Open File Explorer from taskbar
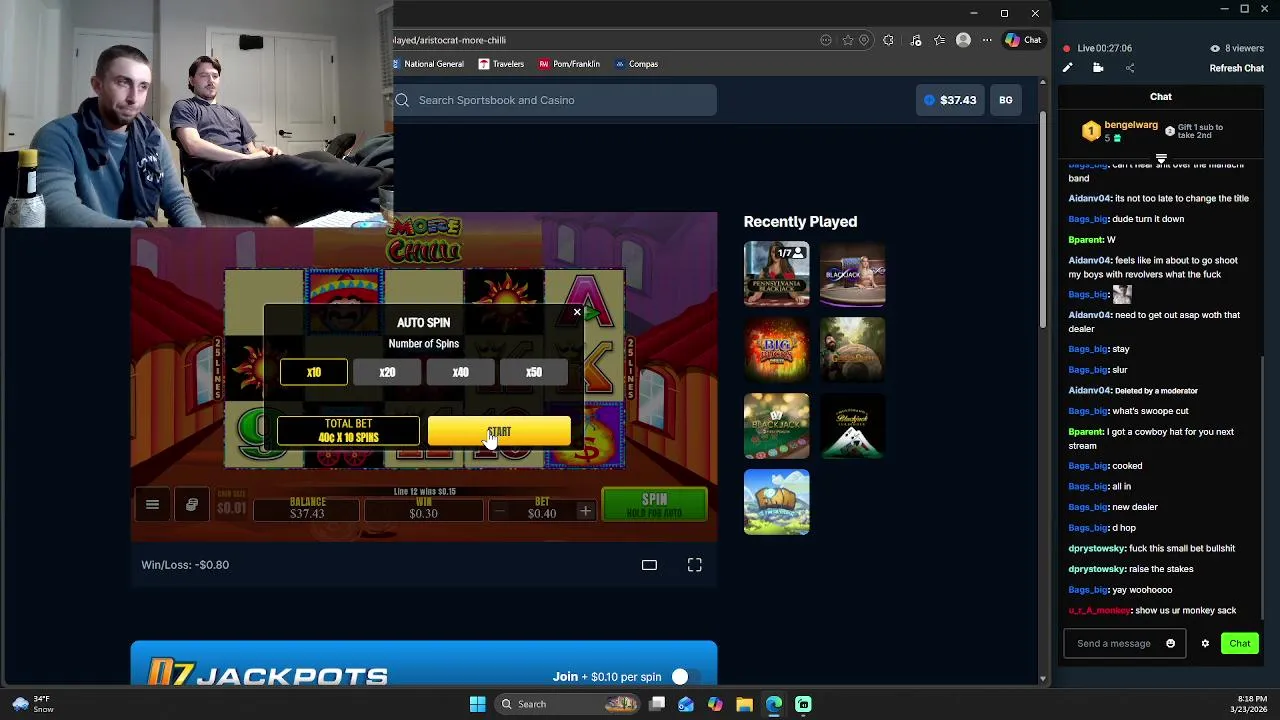Viewport: 1280px width, 720px height. [744, 704]
